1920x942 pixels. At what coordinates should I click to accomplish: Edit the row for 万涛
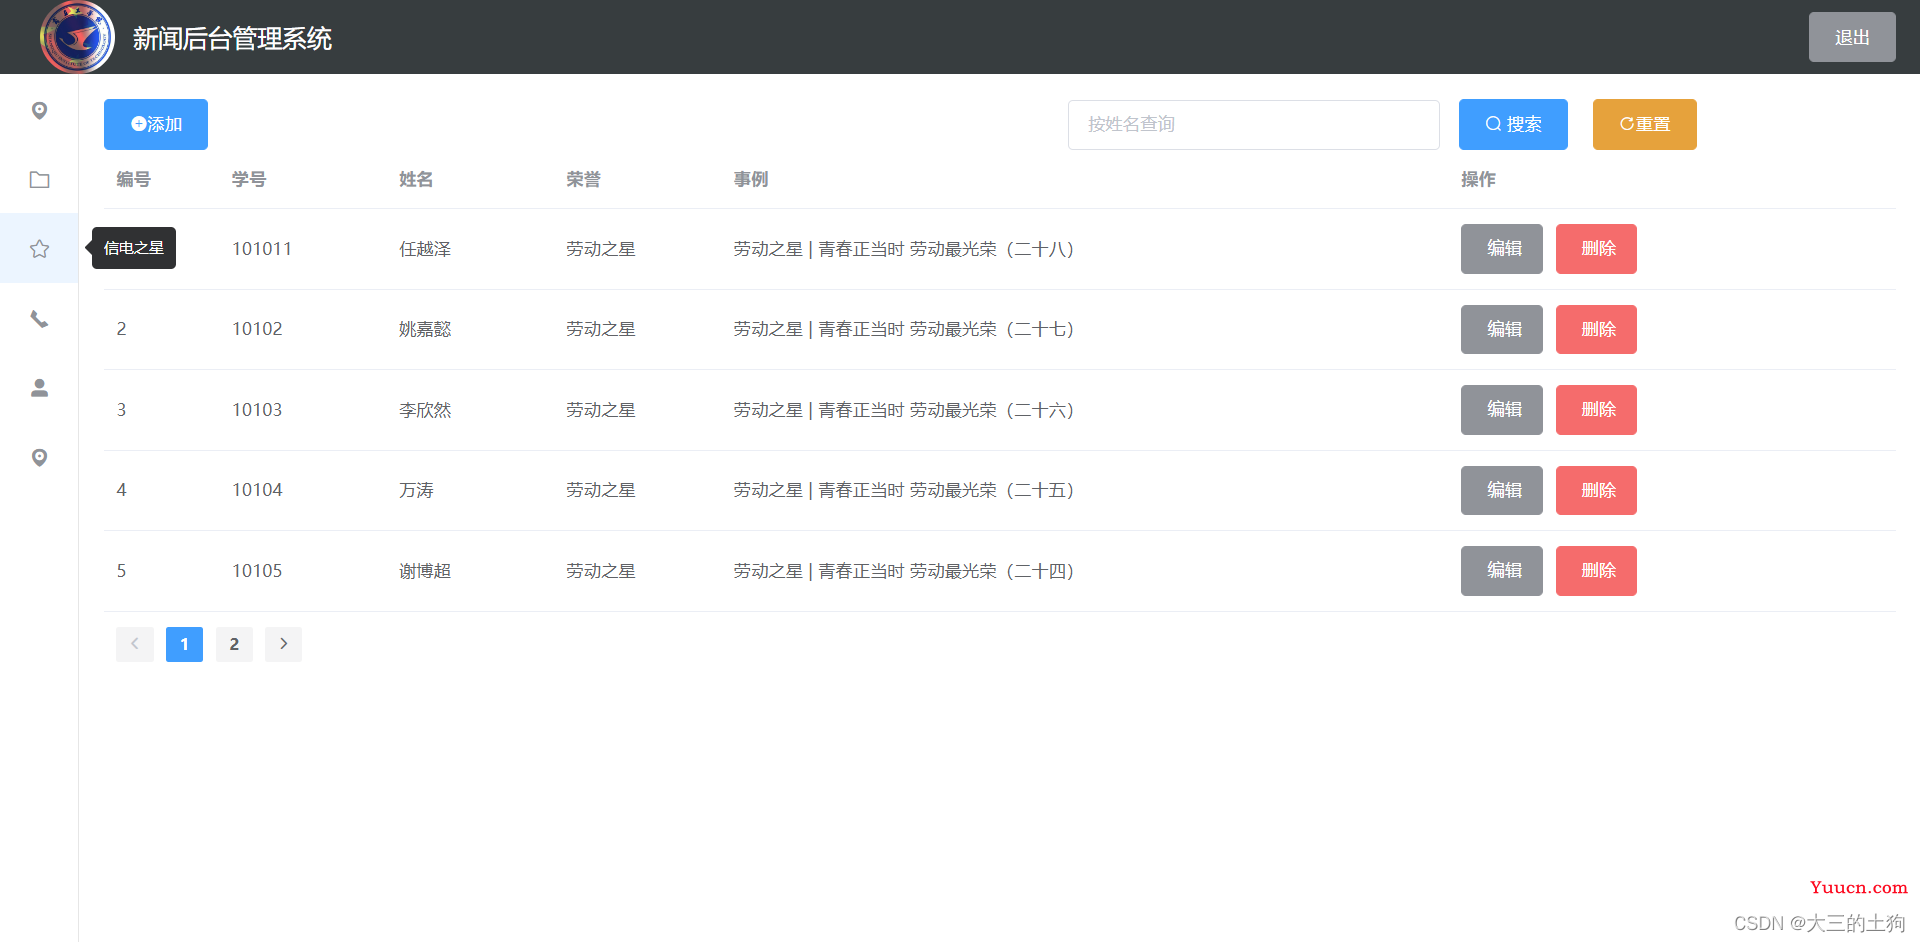coord(1501,490)
